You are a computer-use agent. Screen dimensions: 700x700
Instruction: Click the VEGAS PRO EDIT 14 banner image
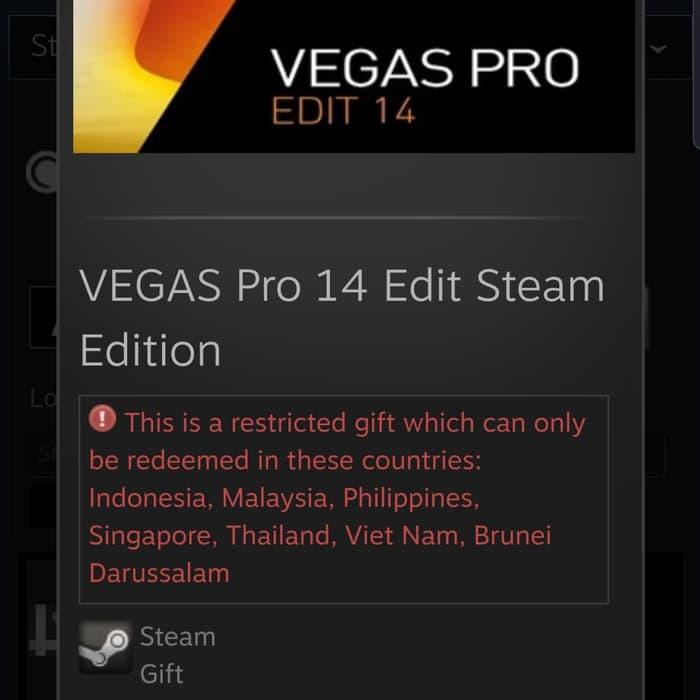(x=354, y=76)
